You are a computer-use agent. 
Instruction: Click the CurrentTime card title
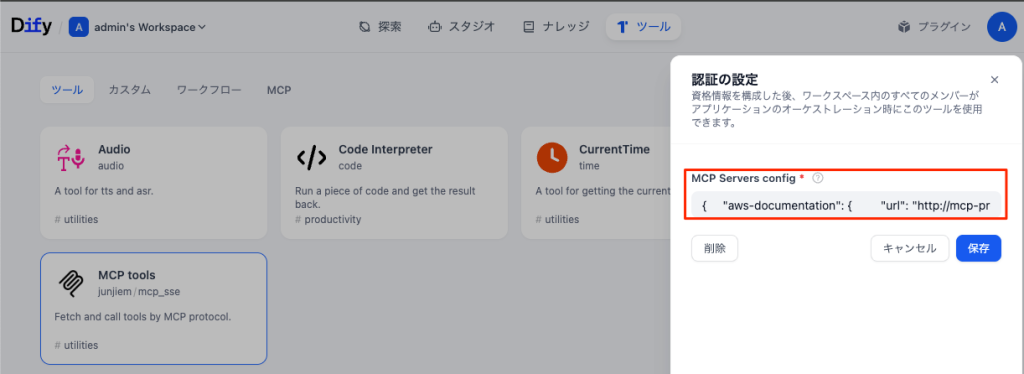pyautogui.click(x=615, y=149)
